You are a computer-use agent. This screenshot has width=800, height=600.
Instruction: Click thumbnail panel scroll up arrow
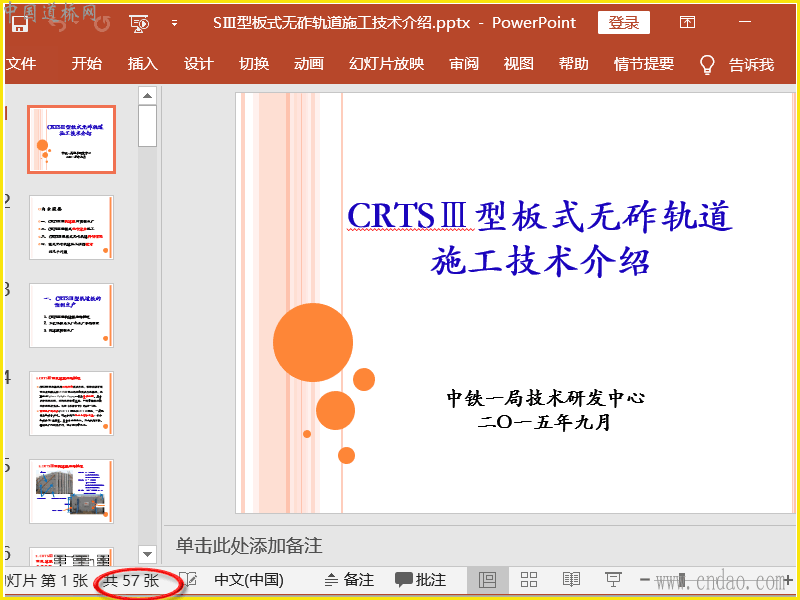pos(147,95)
